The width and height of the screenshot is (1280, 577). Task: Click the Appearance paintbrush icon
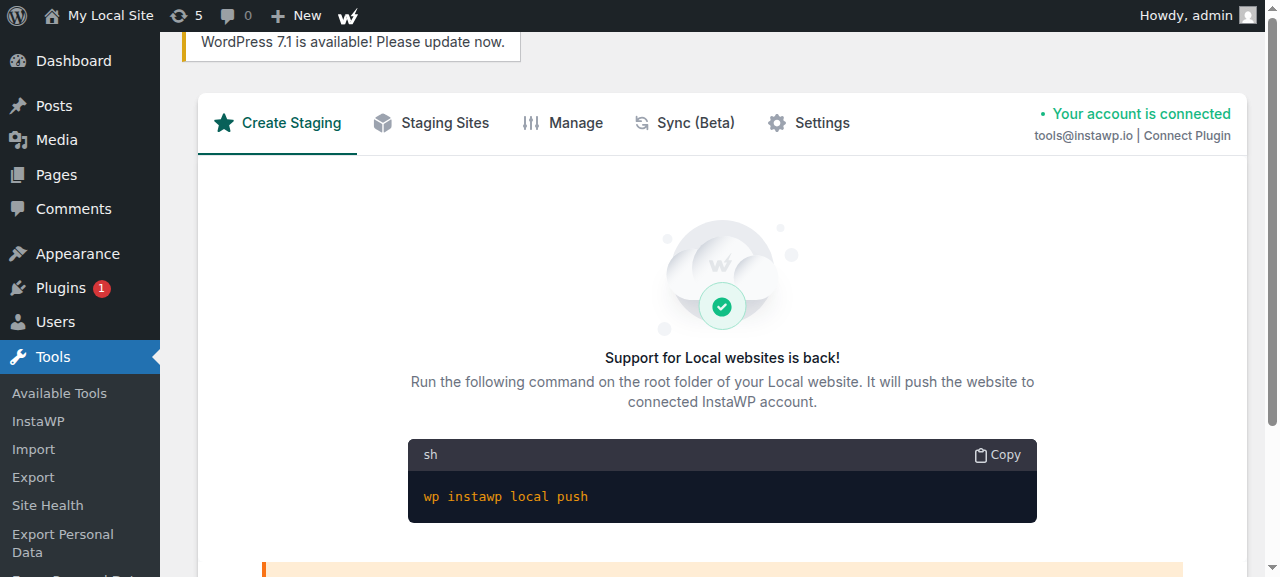18,254
